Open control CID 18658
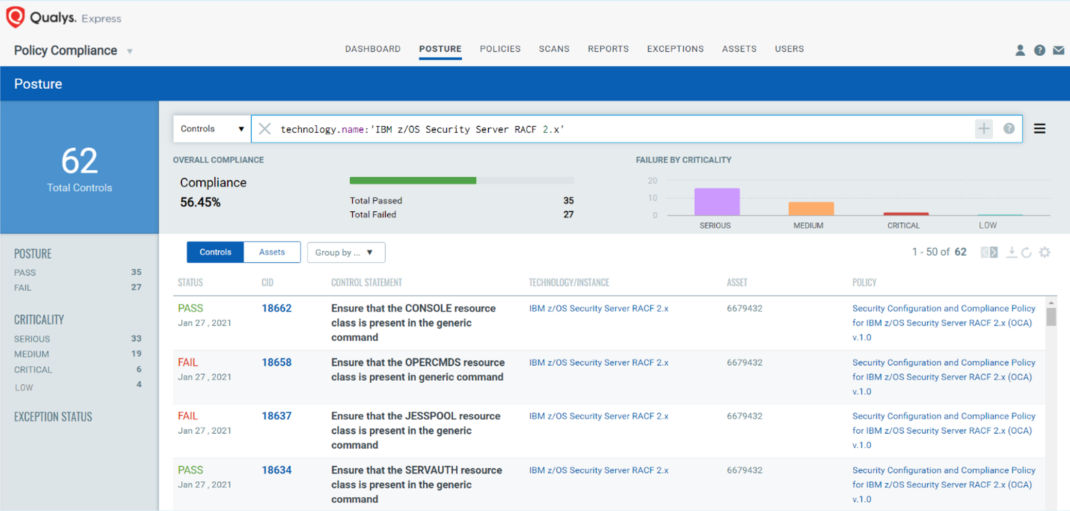 click(x=276, y=362)
